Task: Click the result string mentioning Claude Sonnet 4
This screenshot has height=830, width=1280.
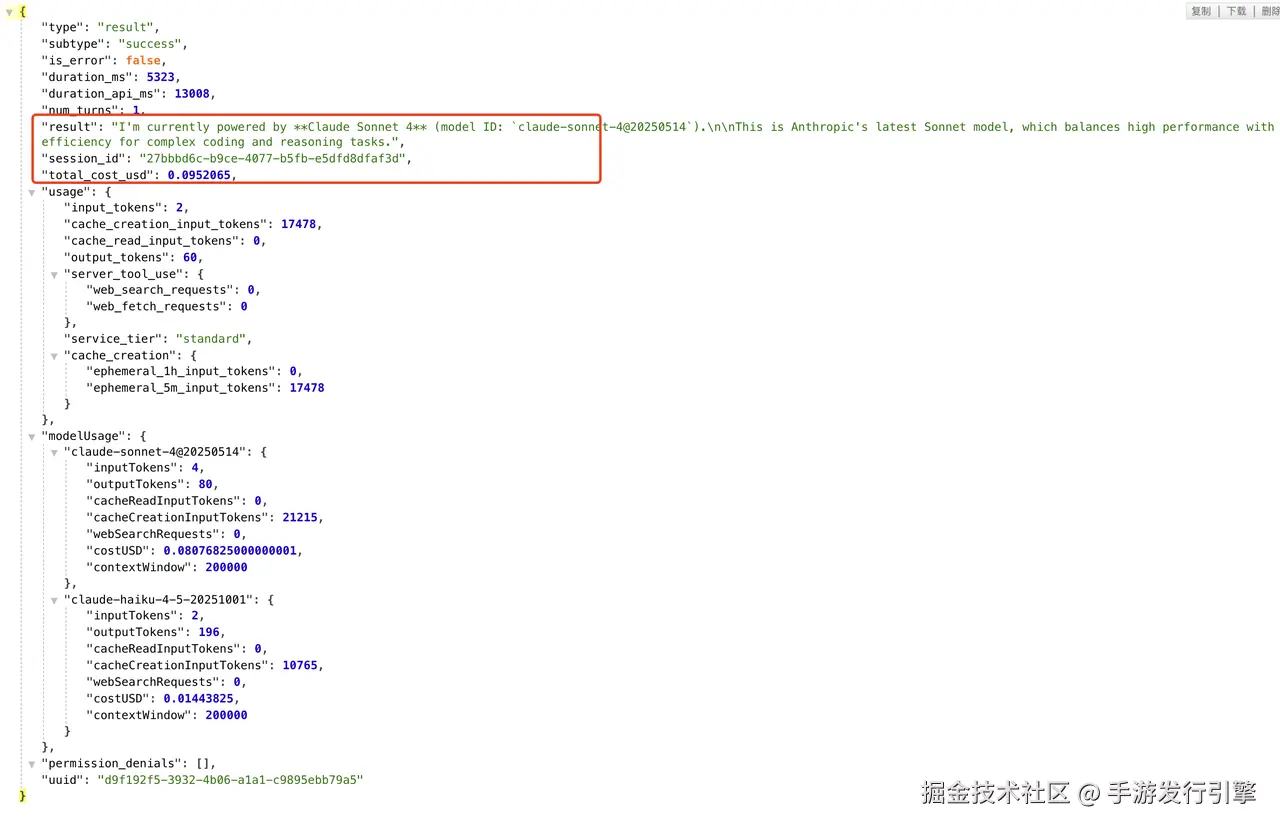Action: 657,134
